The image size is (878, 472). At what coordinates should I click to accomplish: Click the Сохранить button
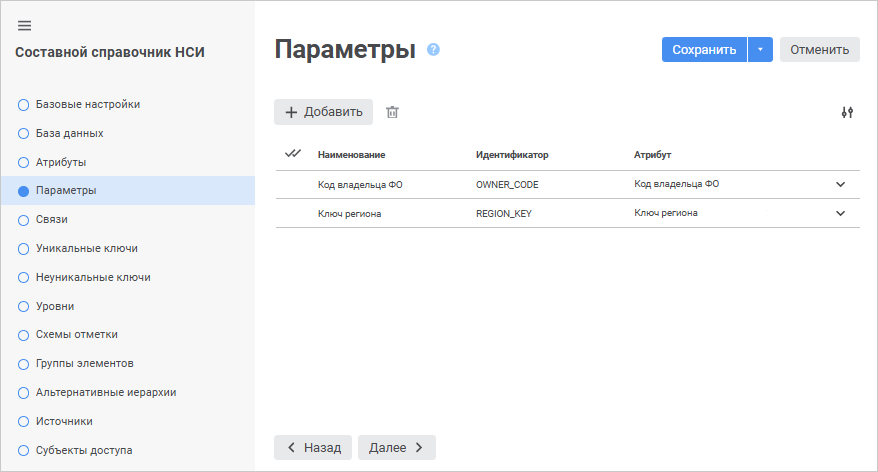coord(704,50)
